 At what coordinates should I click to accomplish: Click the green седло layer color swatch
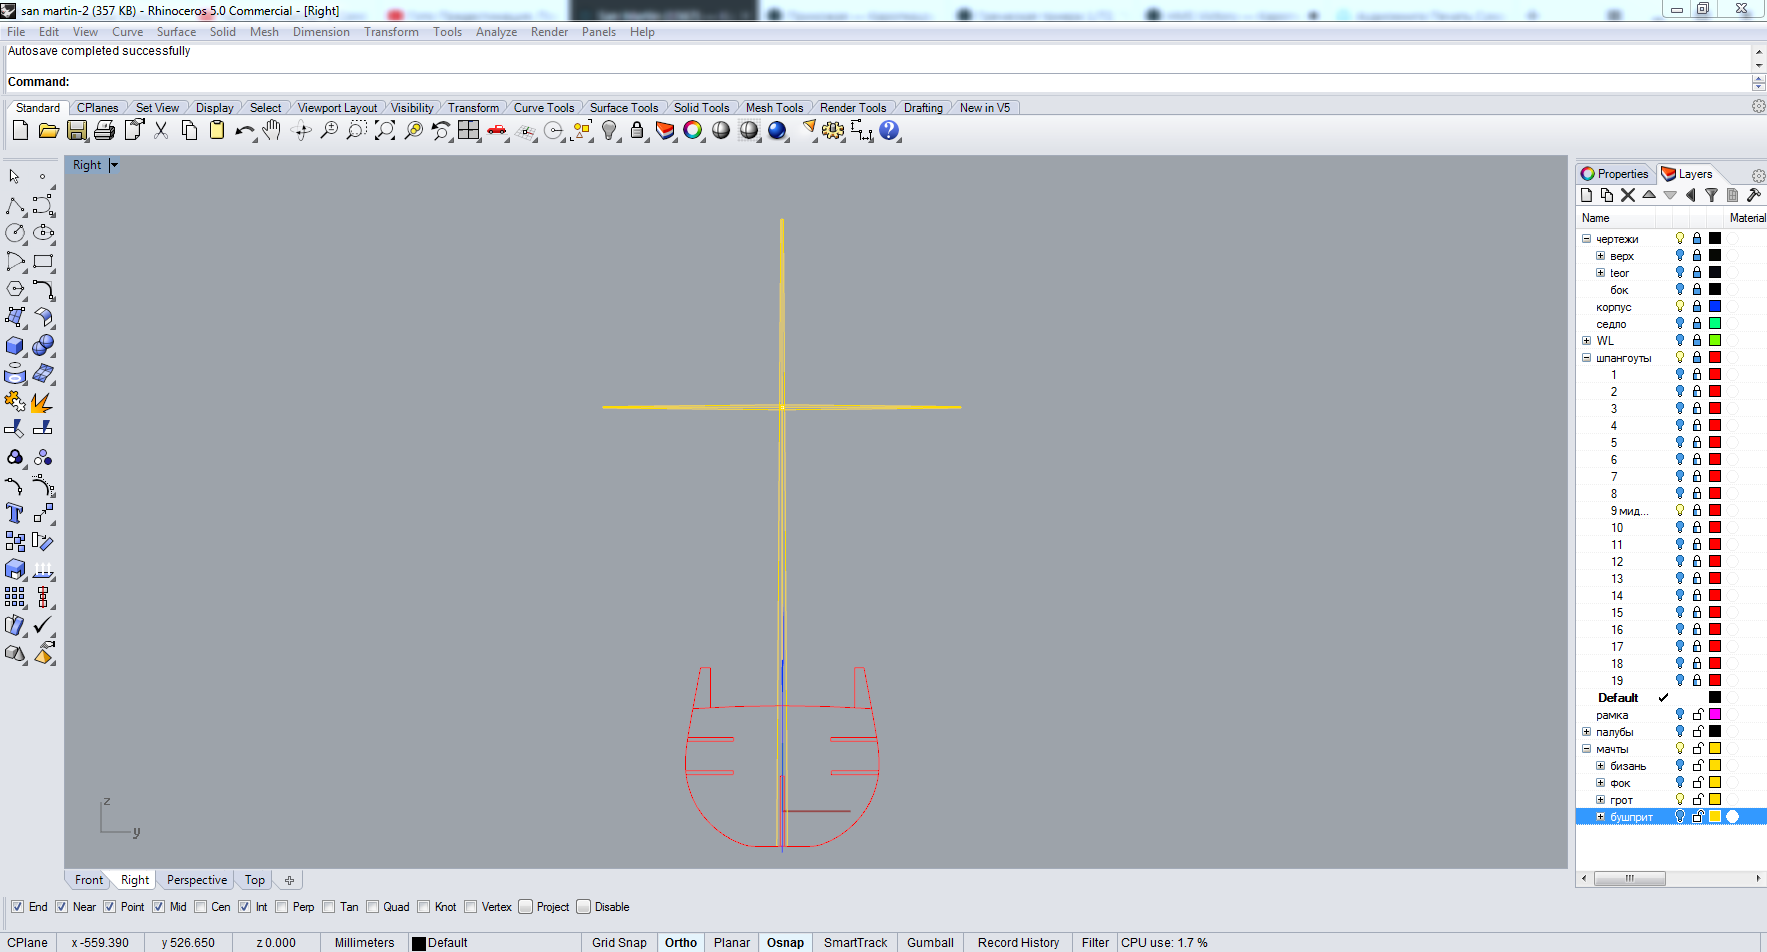pos(1715,324)
